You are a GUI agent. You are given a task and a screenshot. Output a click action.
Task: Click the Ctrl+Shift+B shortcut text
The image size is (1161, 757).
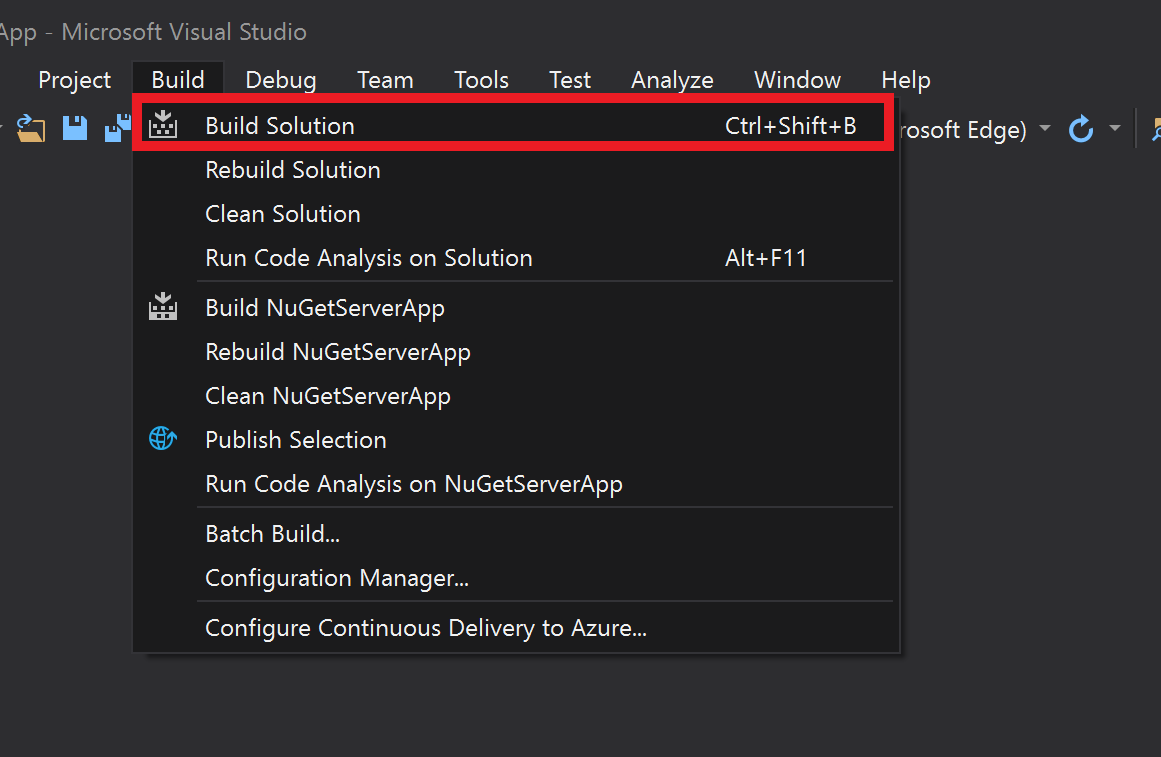(791, 126)
